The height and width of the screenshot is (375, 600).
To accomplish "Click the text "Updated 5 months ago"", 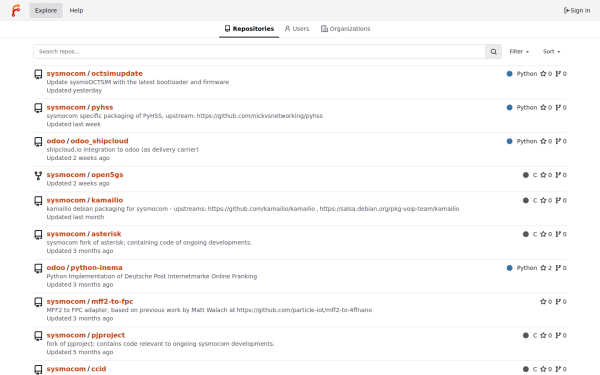I will (x=80, y=352).
